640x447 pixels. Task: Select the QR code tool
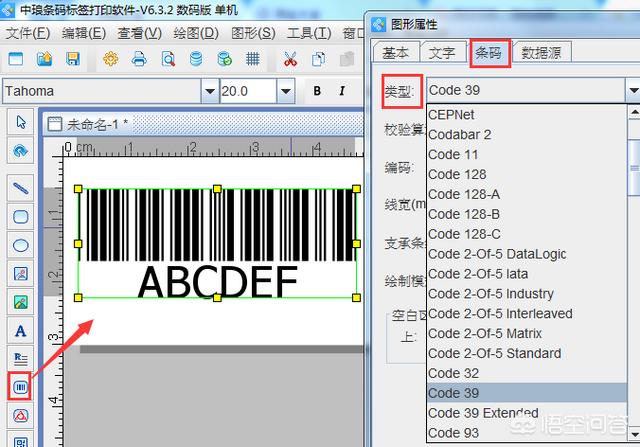(20, 440)
